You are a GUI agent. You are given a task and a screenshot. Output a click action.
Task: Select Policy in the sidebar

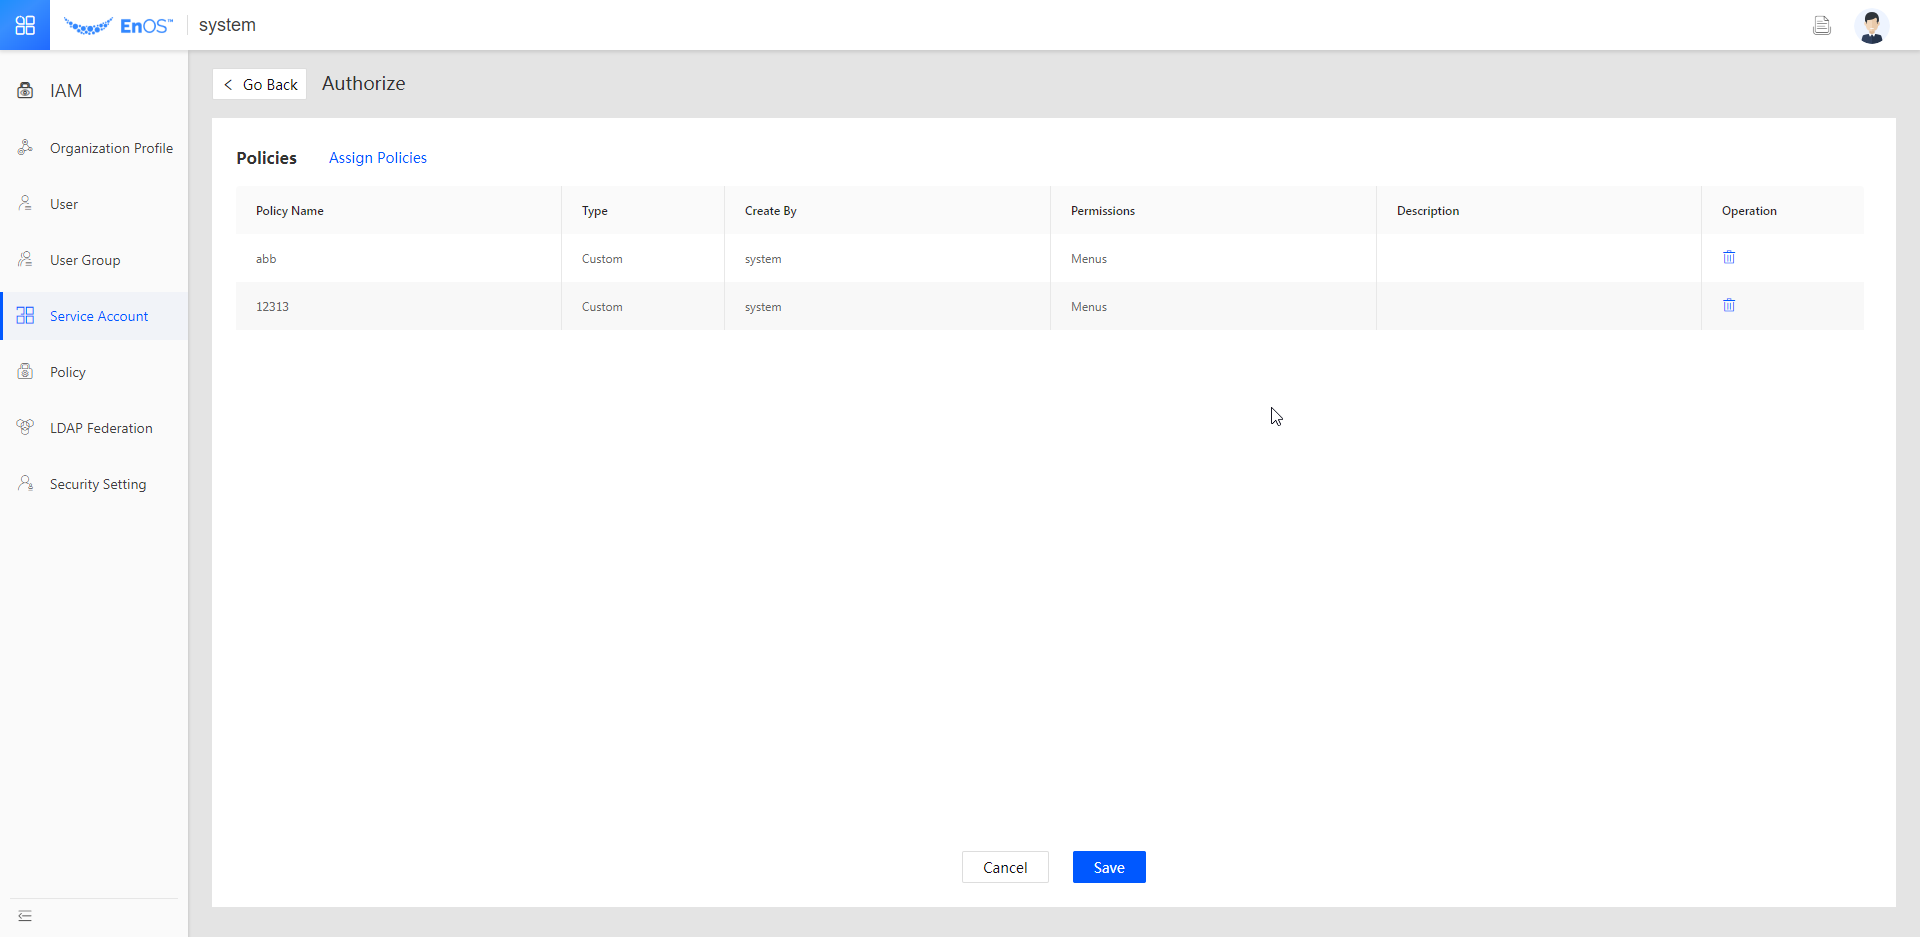pyautogui.click(x=68, y=372)
